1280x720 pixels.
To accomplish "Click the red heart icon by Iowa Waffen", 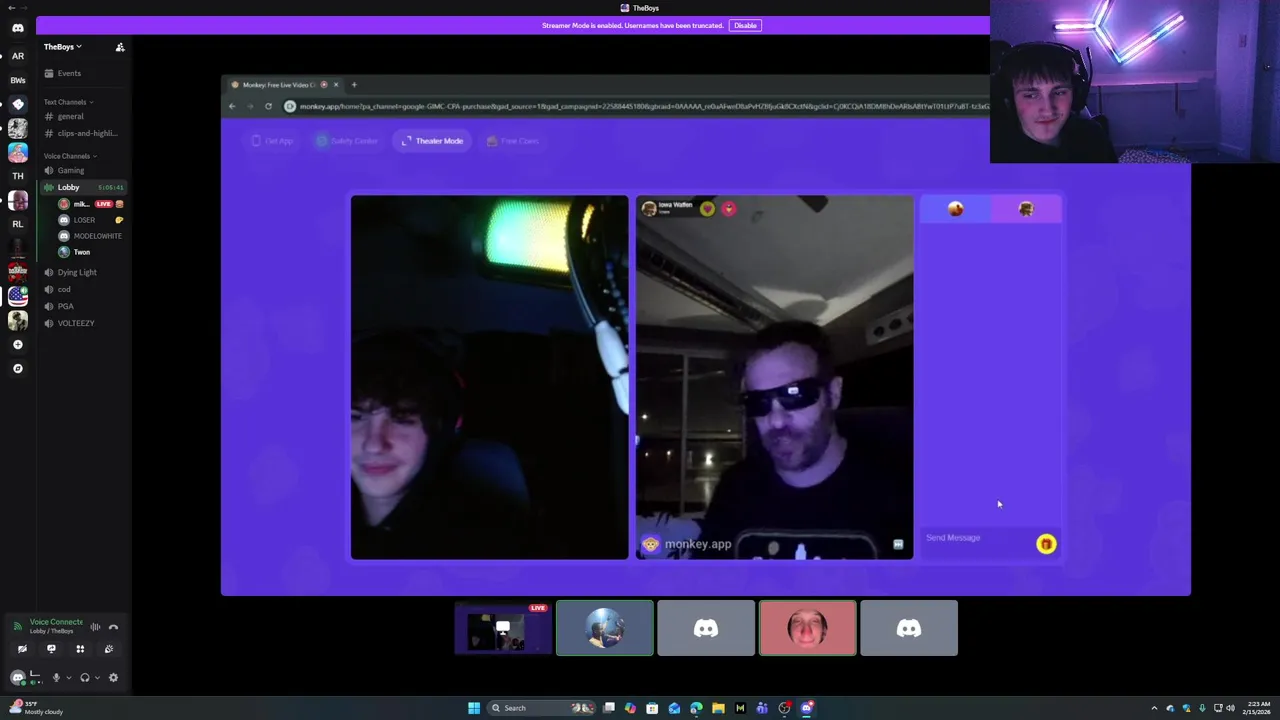I will [x=729, y=209].
